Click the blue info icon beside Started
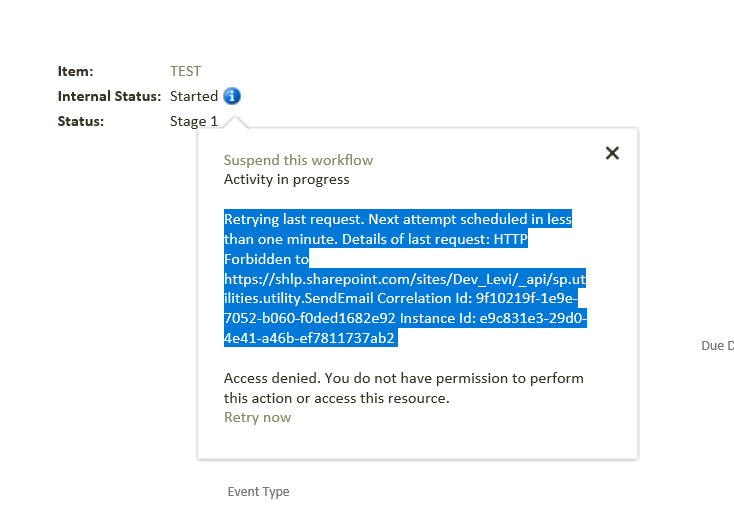The width and height of the screenshot is (734, 520). [x=232, y=96]
